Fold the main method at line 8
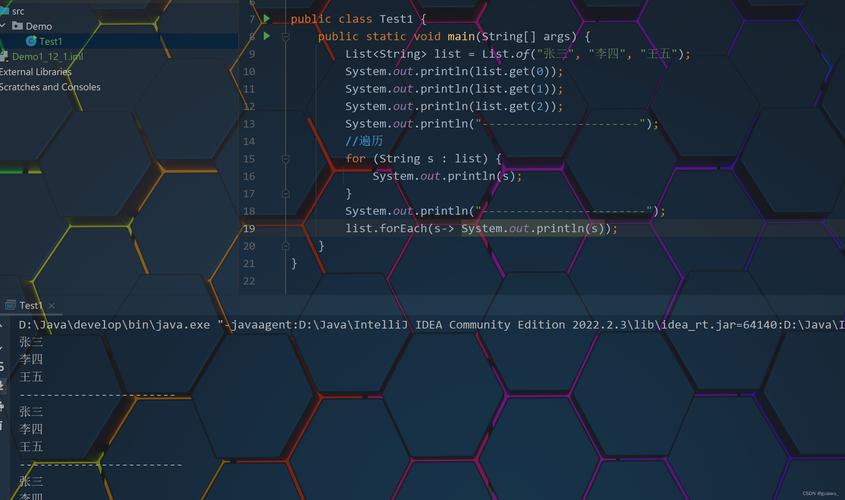 click(285, 36)
